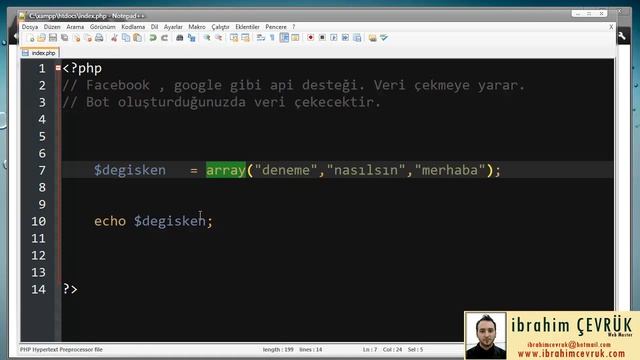The image size is (640, 360).
Task: Open the Görünüm menu
Action: click(x=102, y=27)
